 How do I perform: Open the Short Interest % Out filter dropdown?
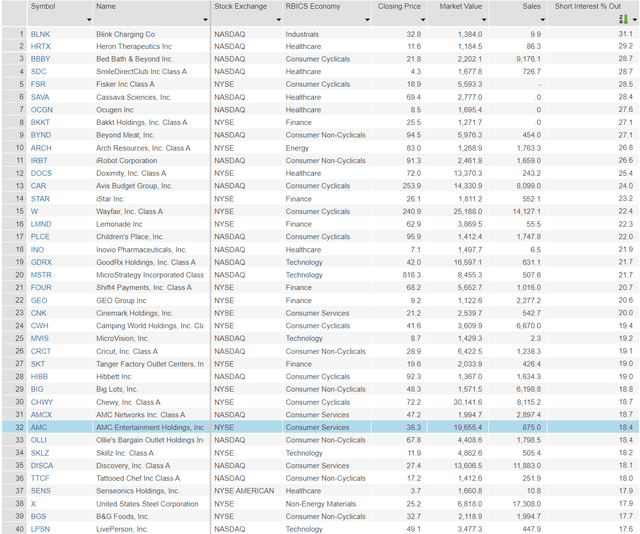[x=634, y=20]
